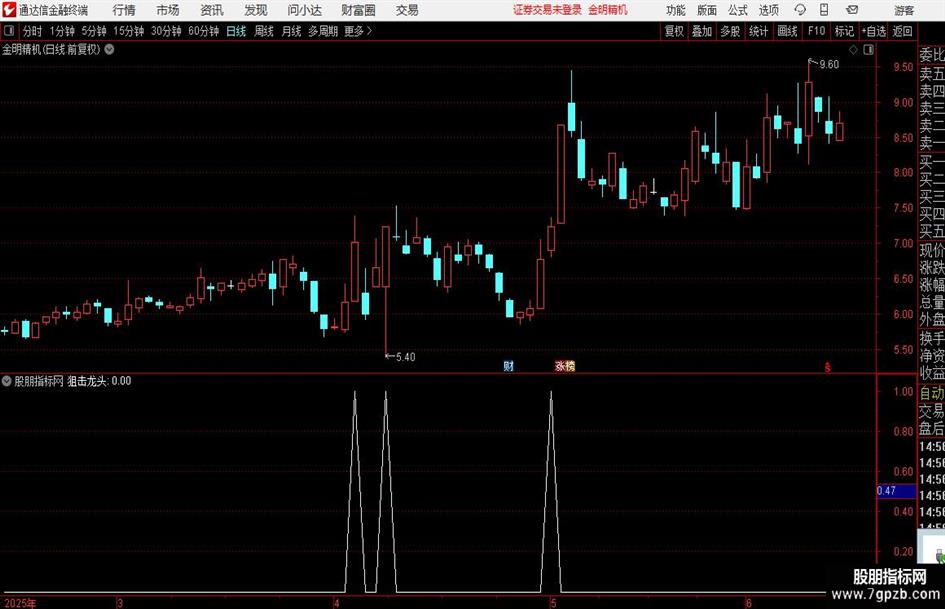Click the 自动 label in right panel
Screen dimensions: 945x609
tap(932, 393)
